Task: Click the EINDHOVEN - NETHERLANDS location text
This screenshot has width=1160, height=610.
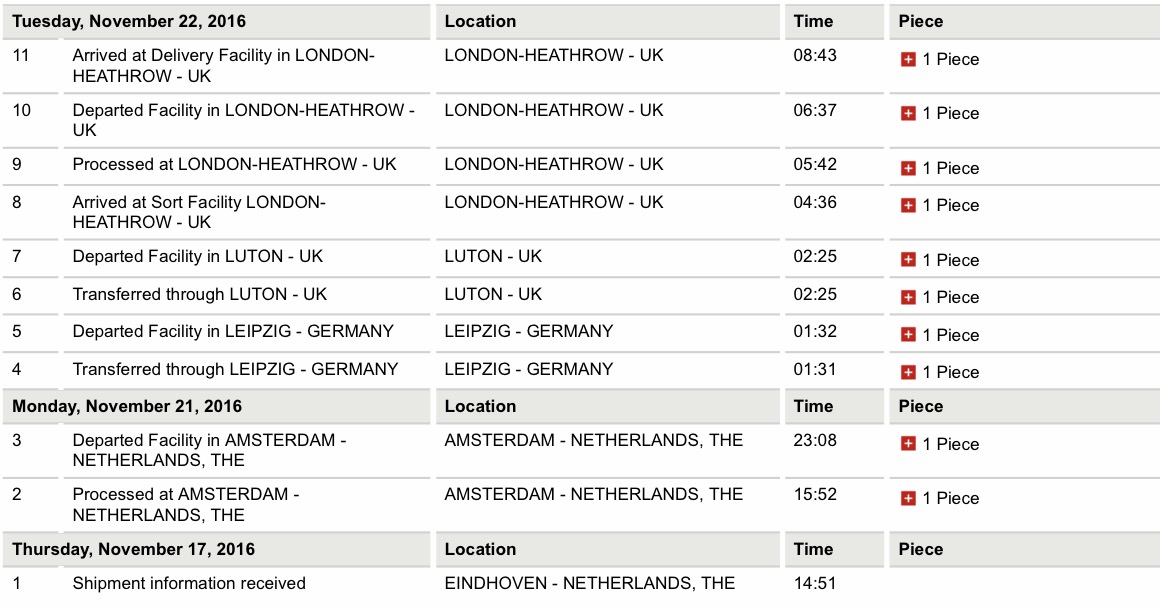Action: point(590,583)
